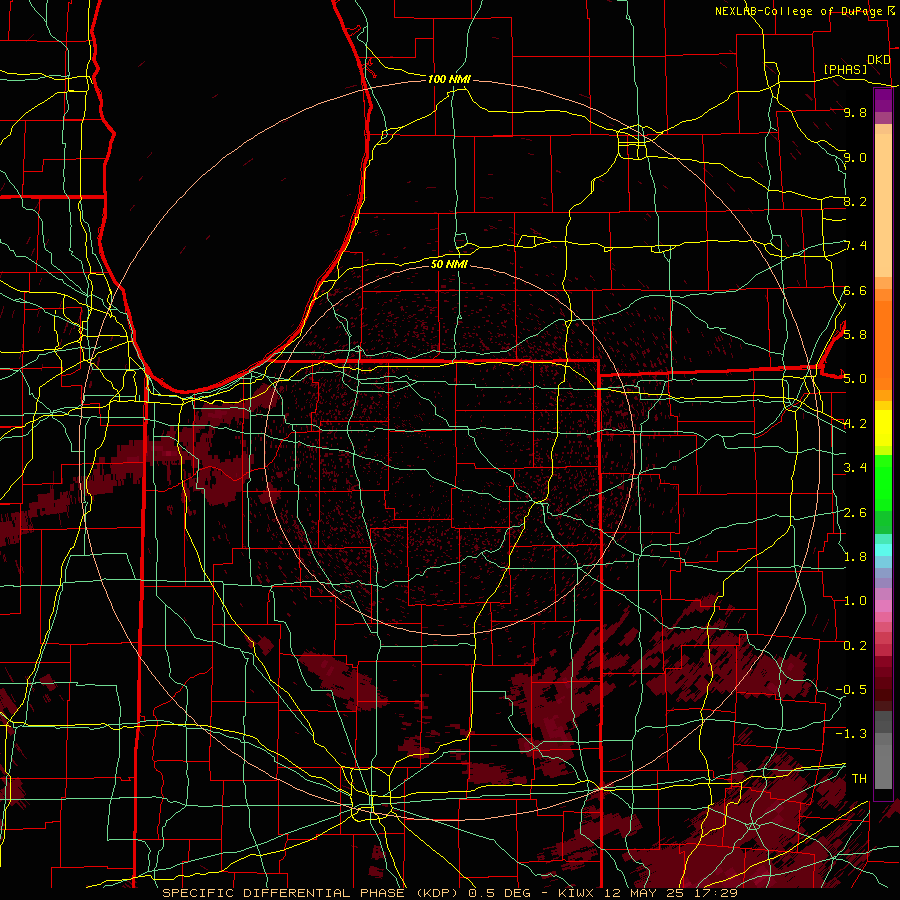Click SPECIFIC DIFFERENTIAL PHASE (KDP) caption text

312,893
